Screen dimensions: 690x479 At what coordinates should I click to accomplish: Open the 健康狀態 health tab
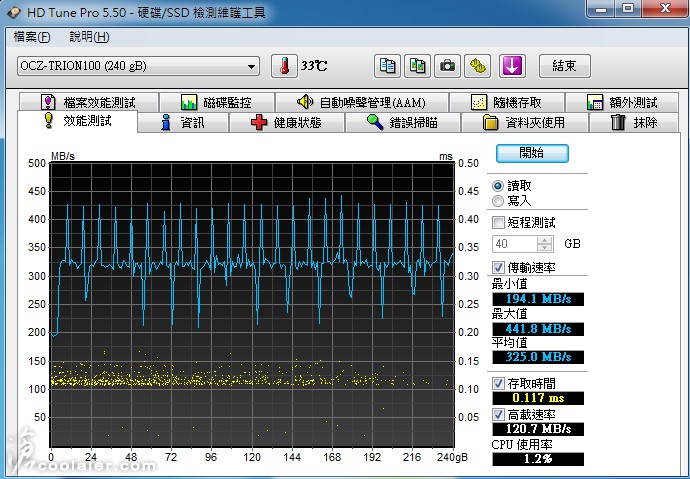[x=286, y=122]
